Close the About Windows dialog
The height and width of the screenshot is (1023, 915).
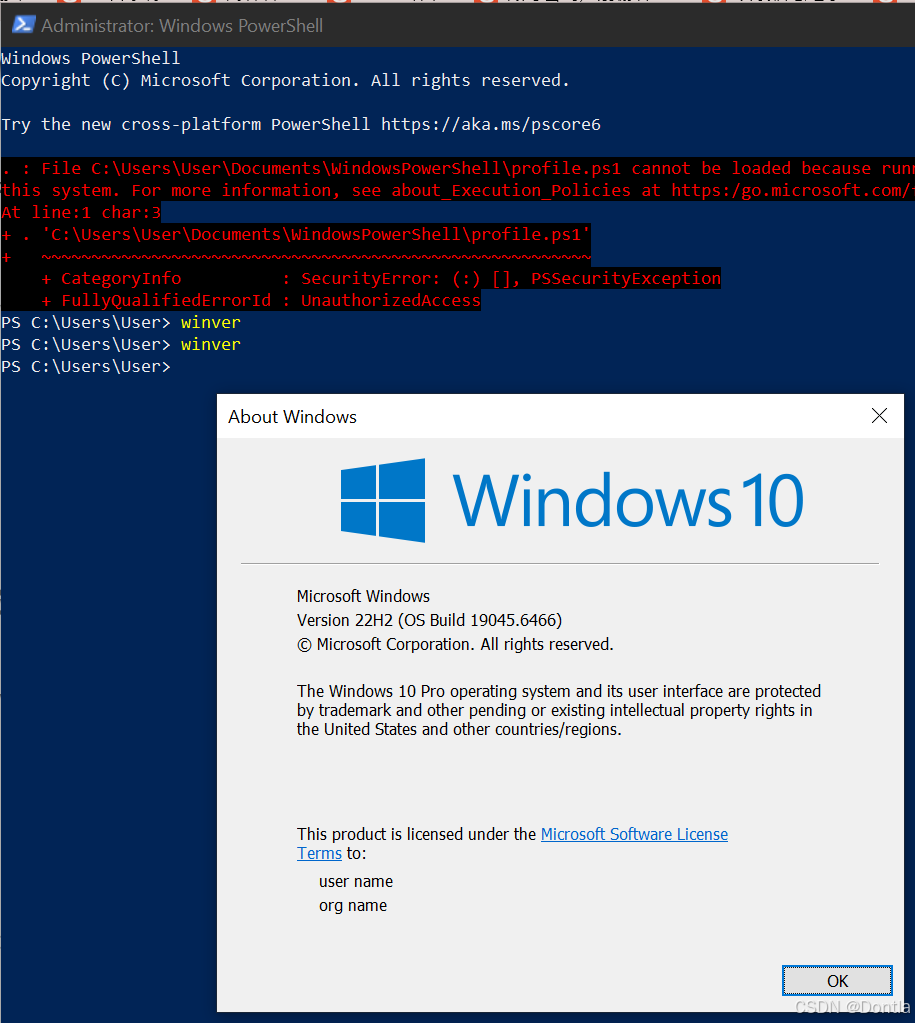(x=879, y=416)
